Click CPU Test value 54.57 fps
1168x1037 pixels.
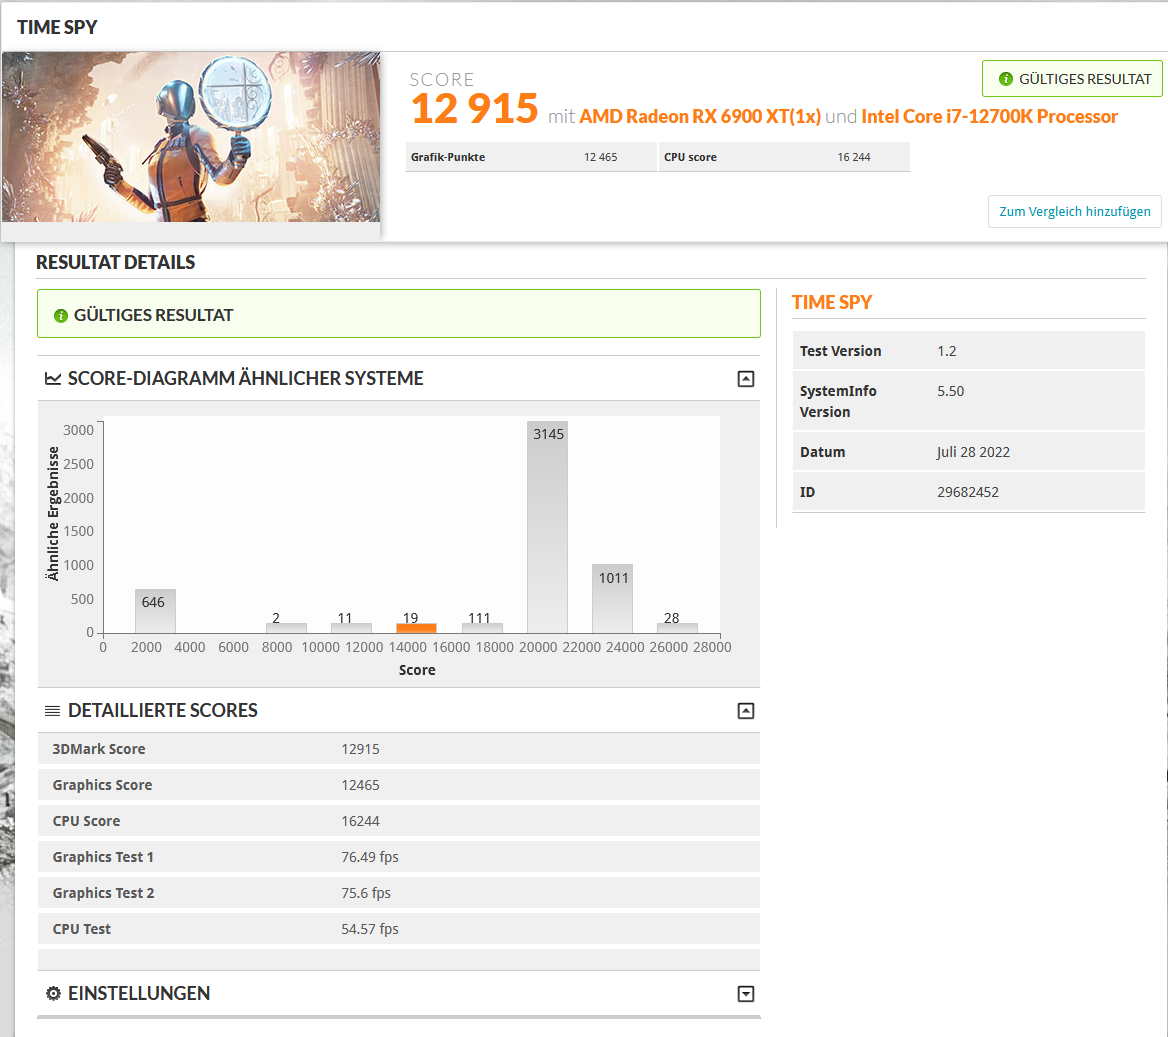[x=370, y=929]
